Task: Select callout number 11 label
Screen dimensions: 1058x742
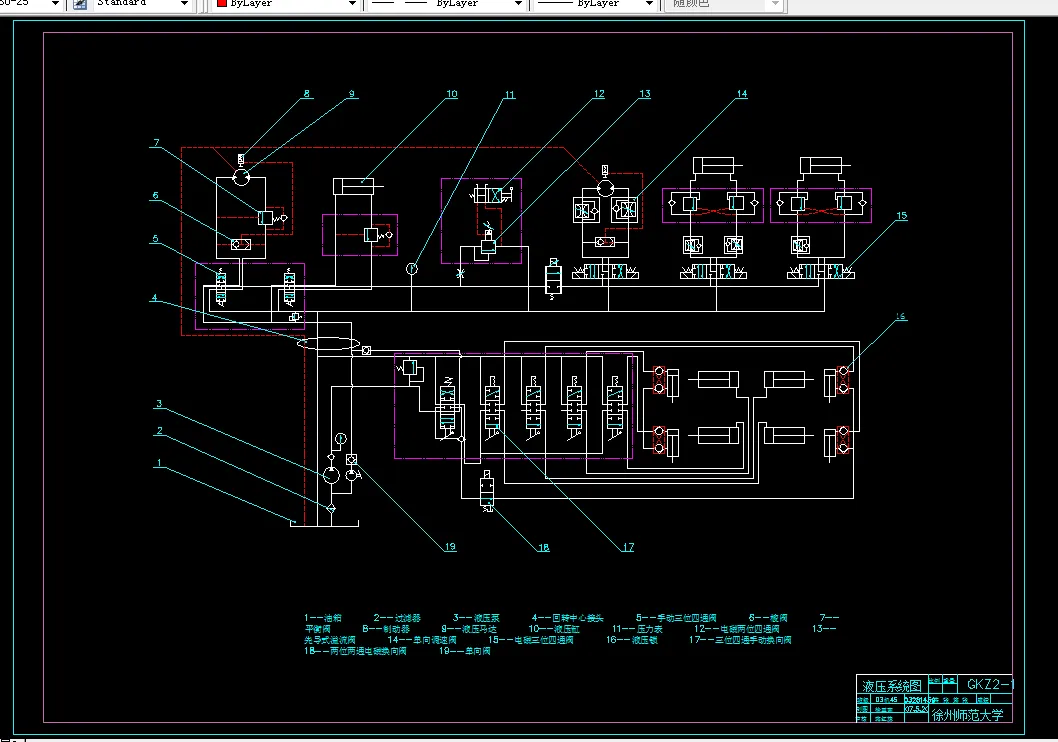Action: 509,94
